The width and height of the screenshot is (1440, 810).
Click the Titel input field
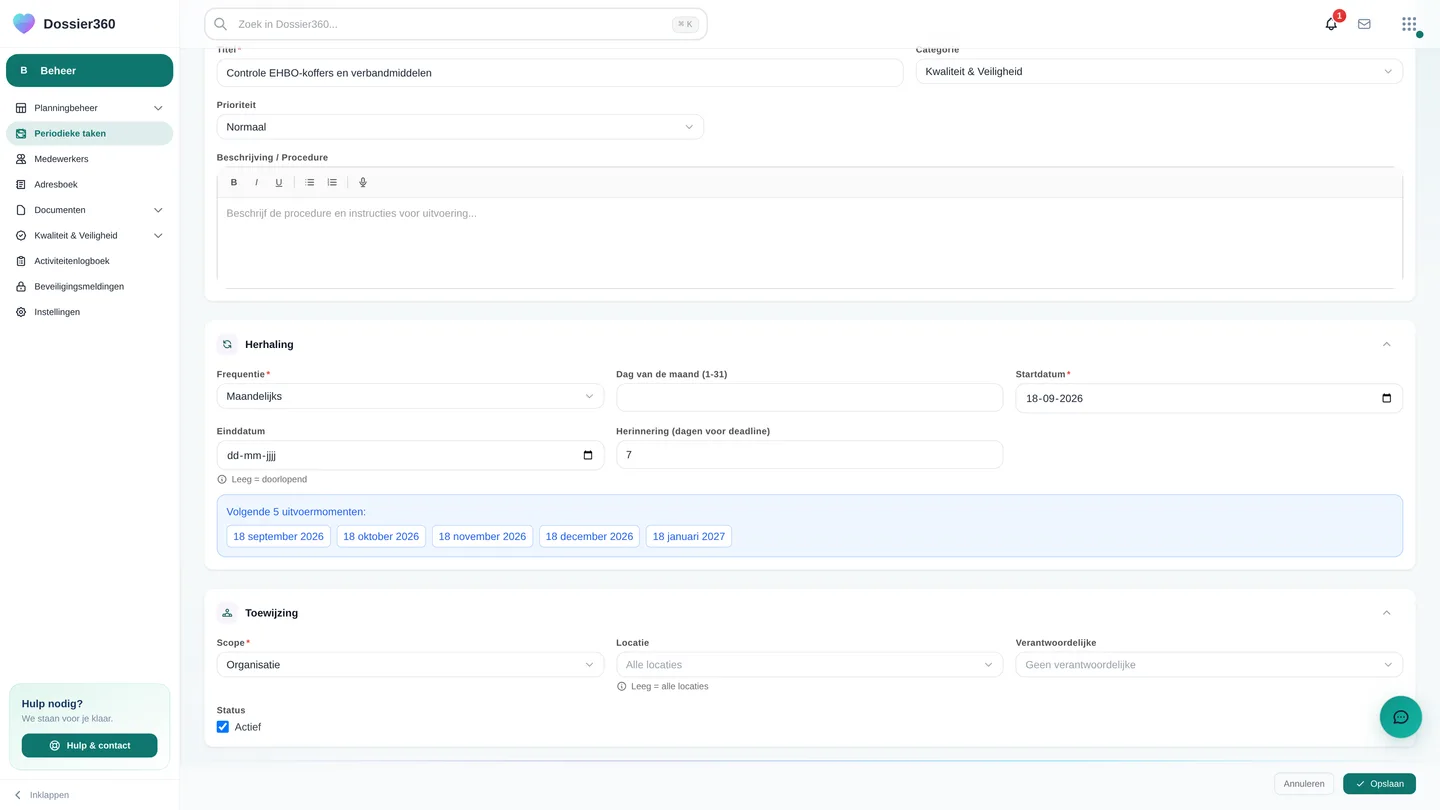coord(560,73)
